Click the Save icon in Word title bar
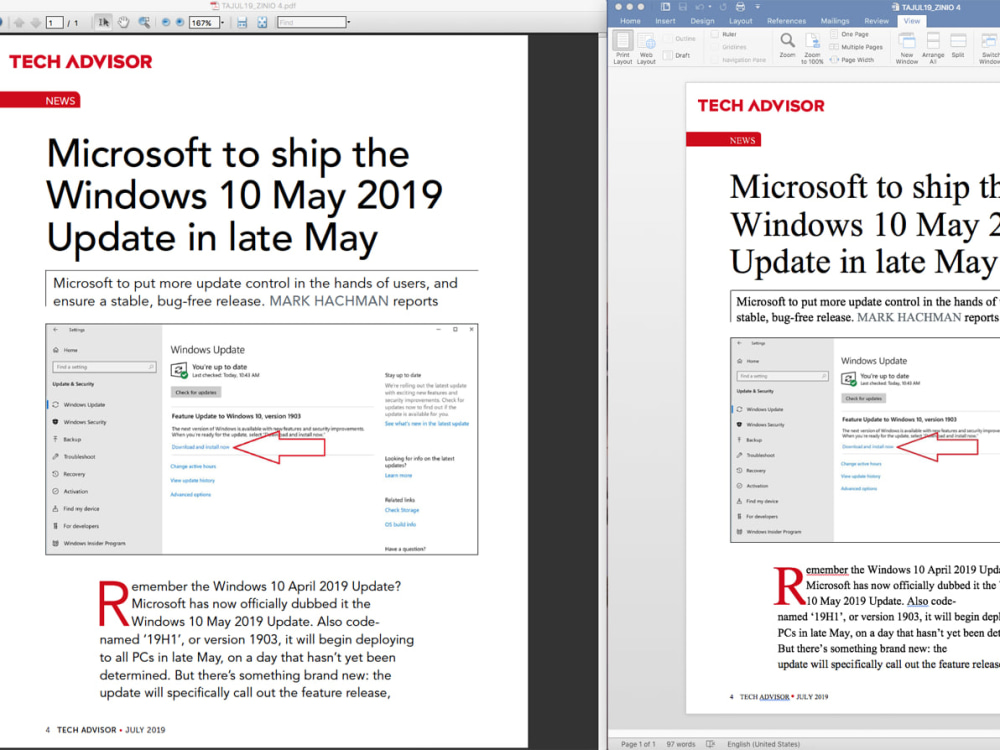Viewport: 1000px width, 750px height. tap(683, 6)
